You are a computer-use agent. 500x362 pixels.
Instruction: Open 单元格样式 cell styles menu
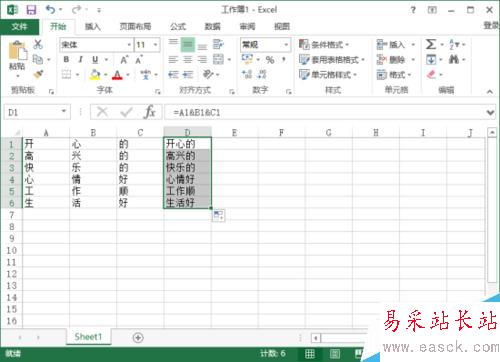tap(328, 74)
